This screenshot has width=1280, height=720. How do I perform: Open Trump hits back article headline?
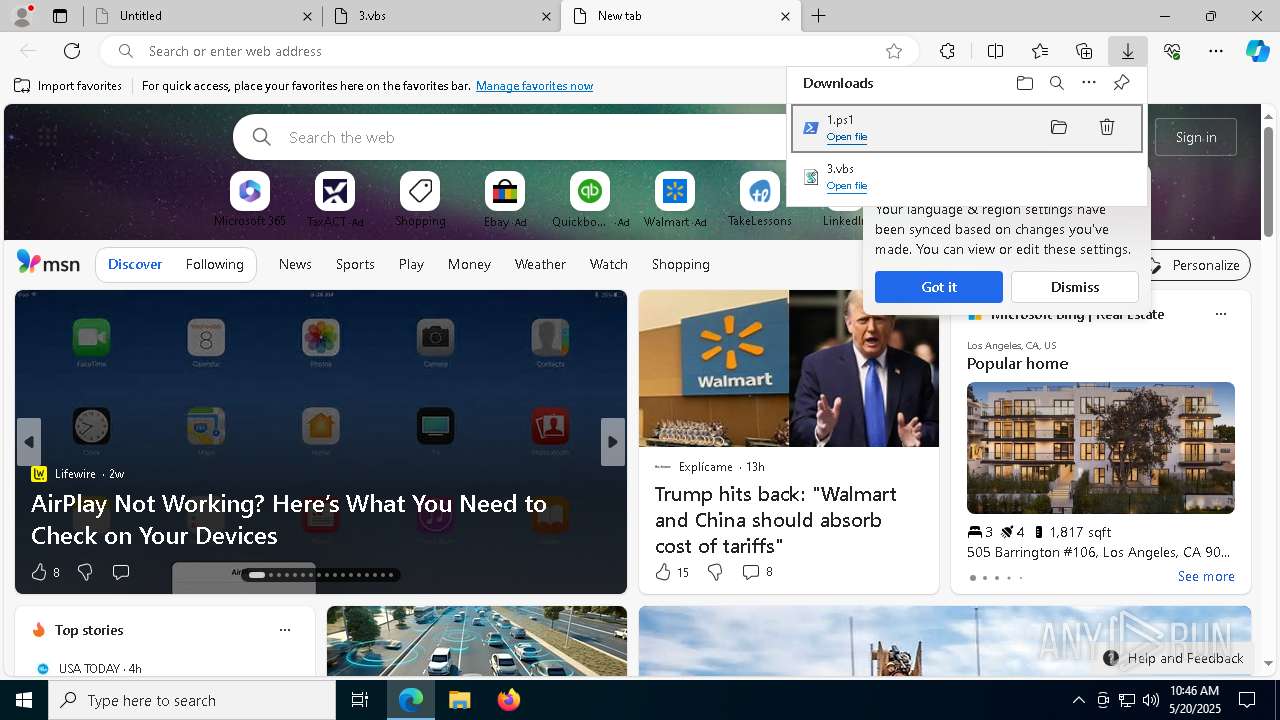(776, 520)
